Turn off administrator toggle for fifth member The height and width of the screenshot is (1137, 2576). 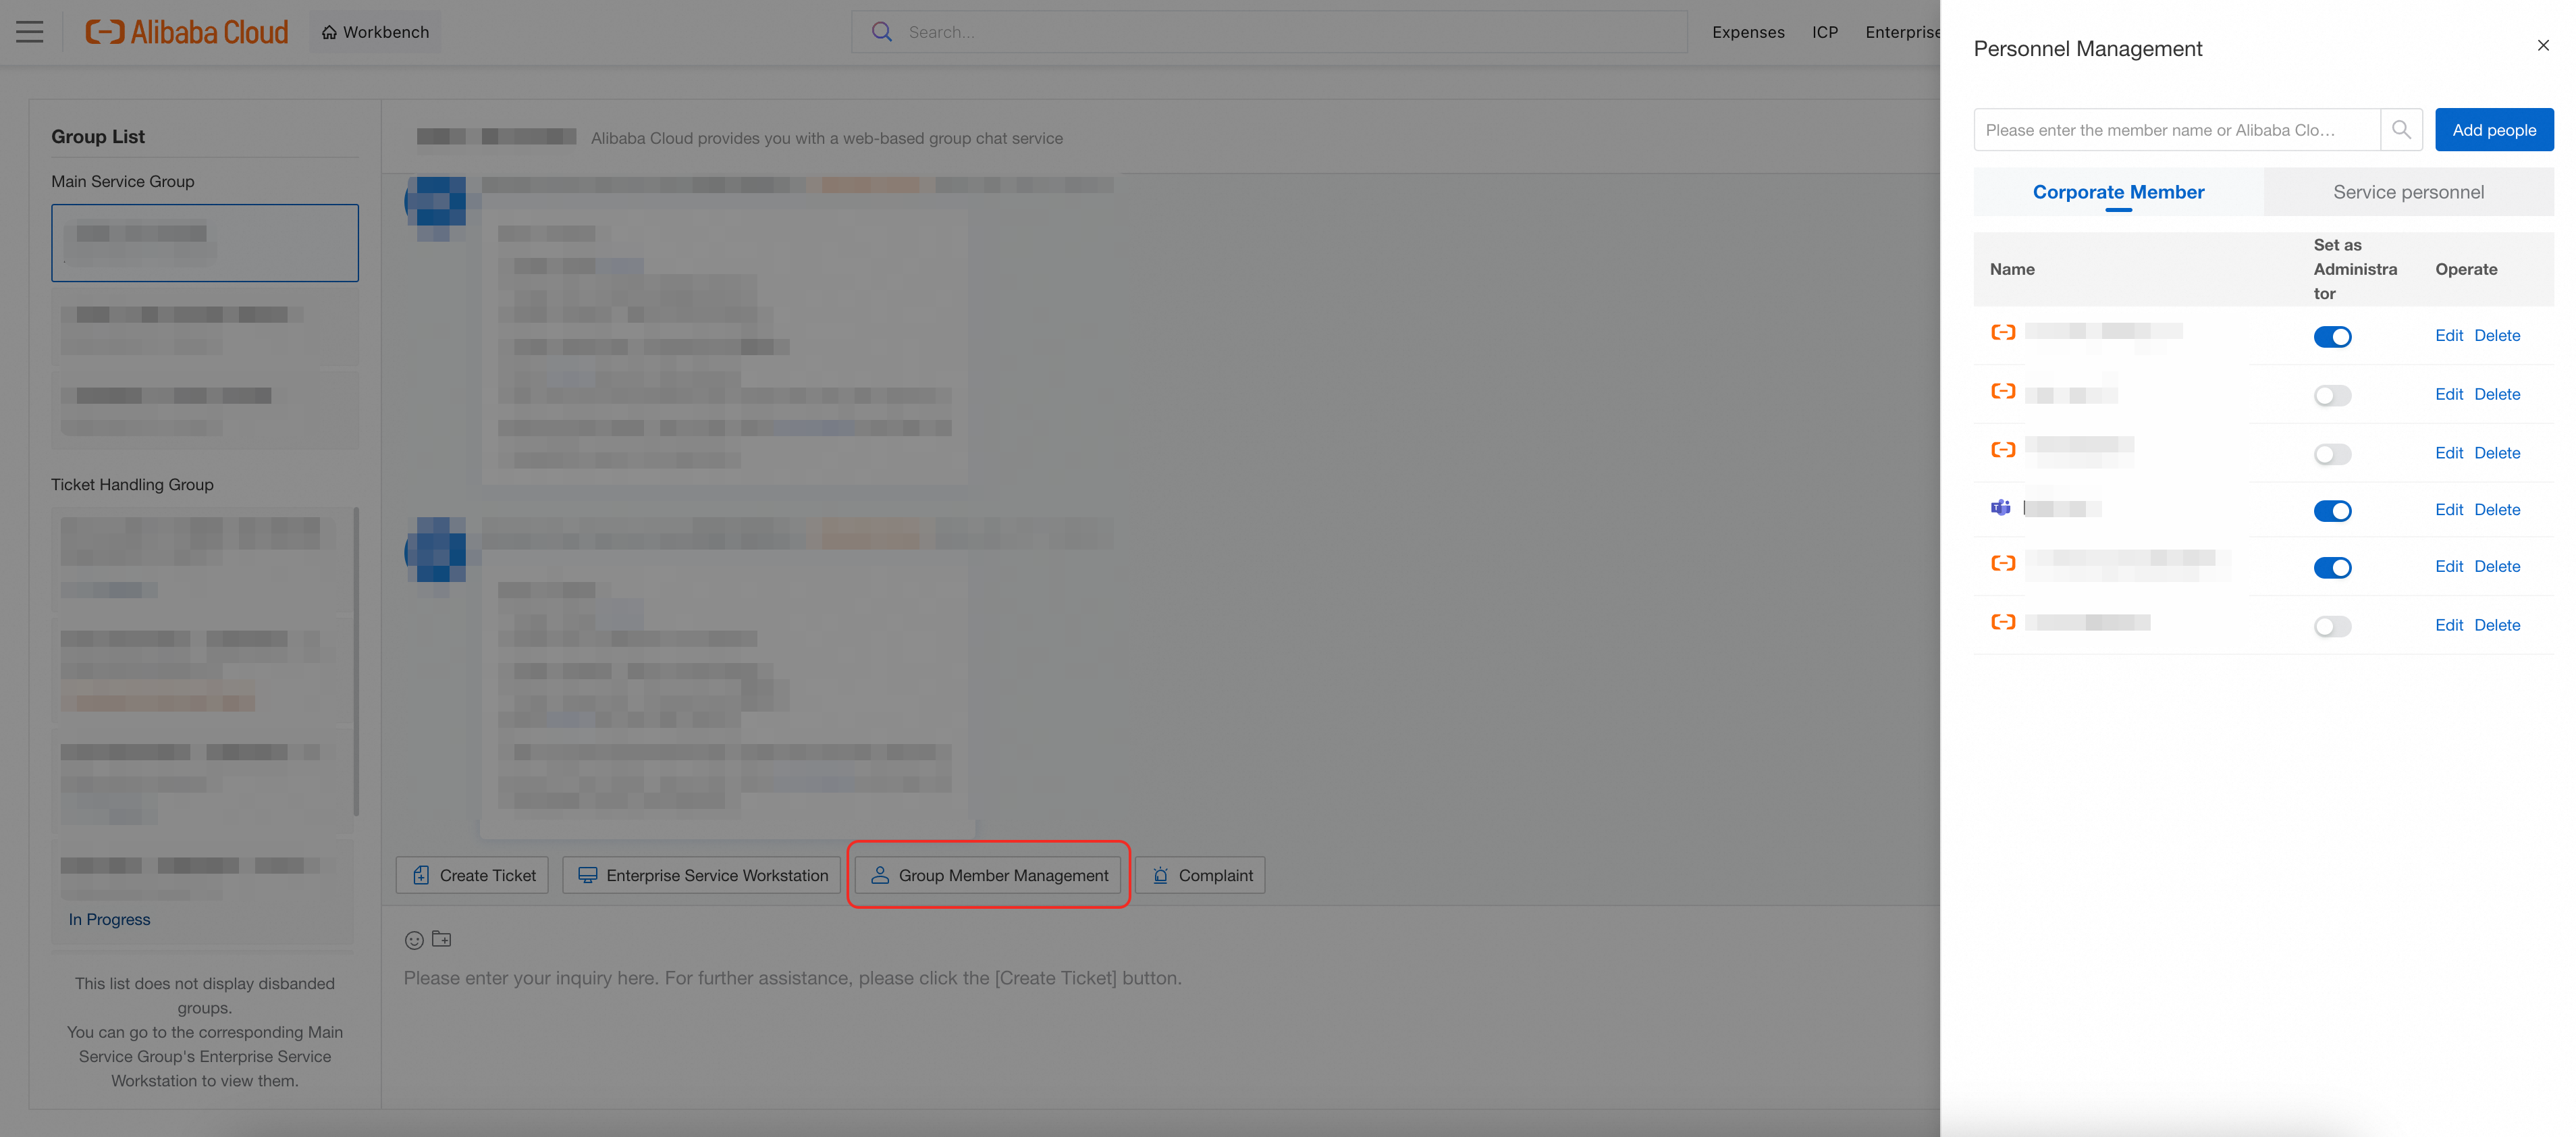(2332, 568)
